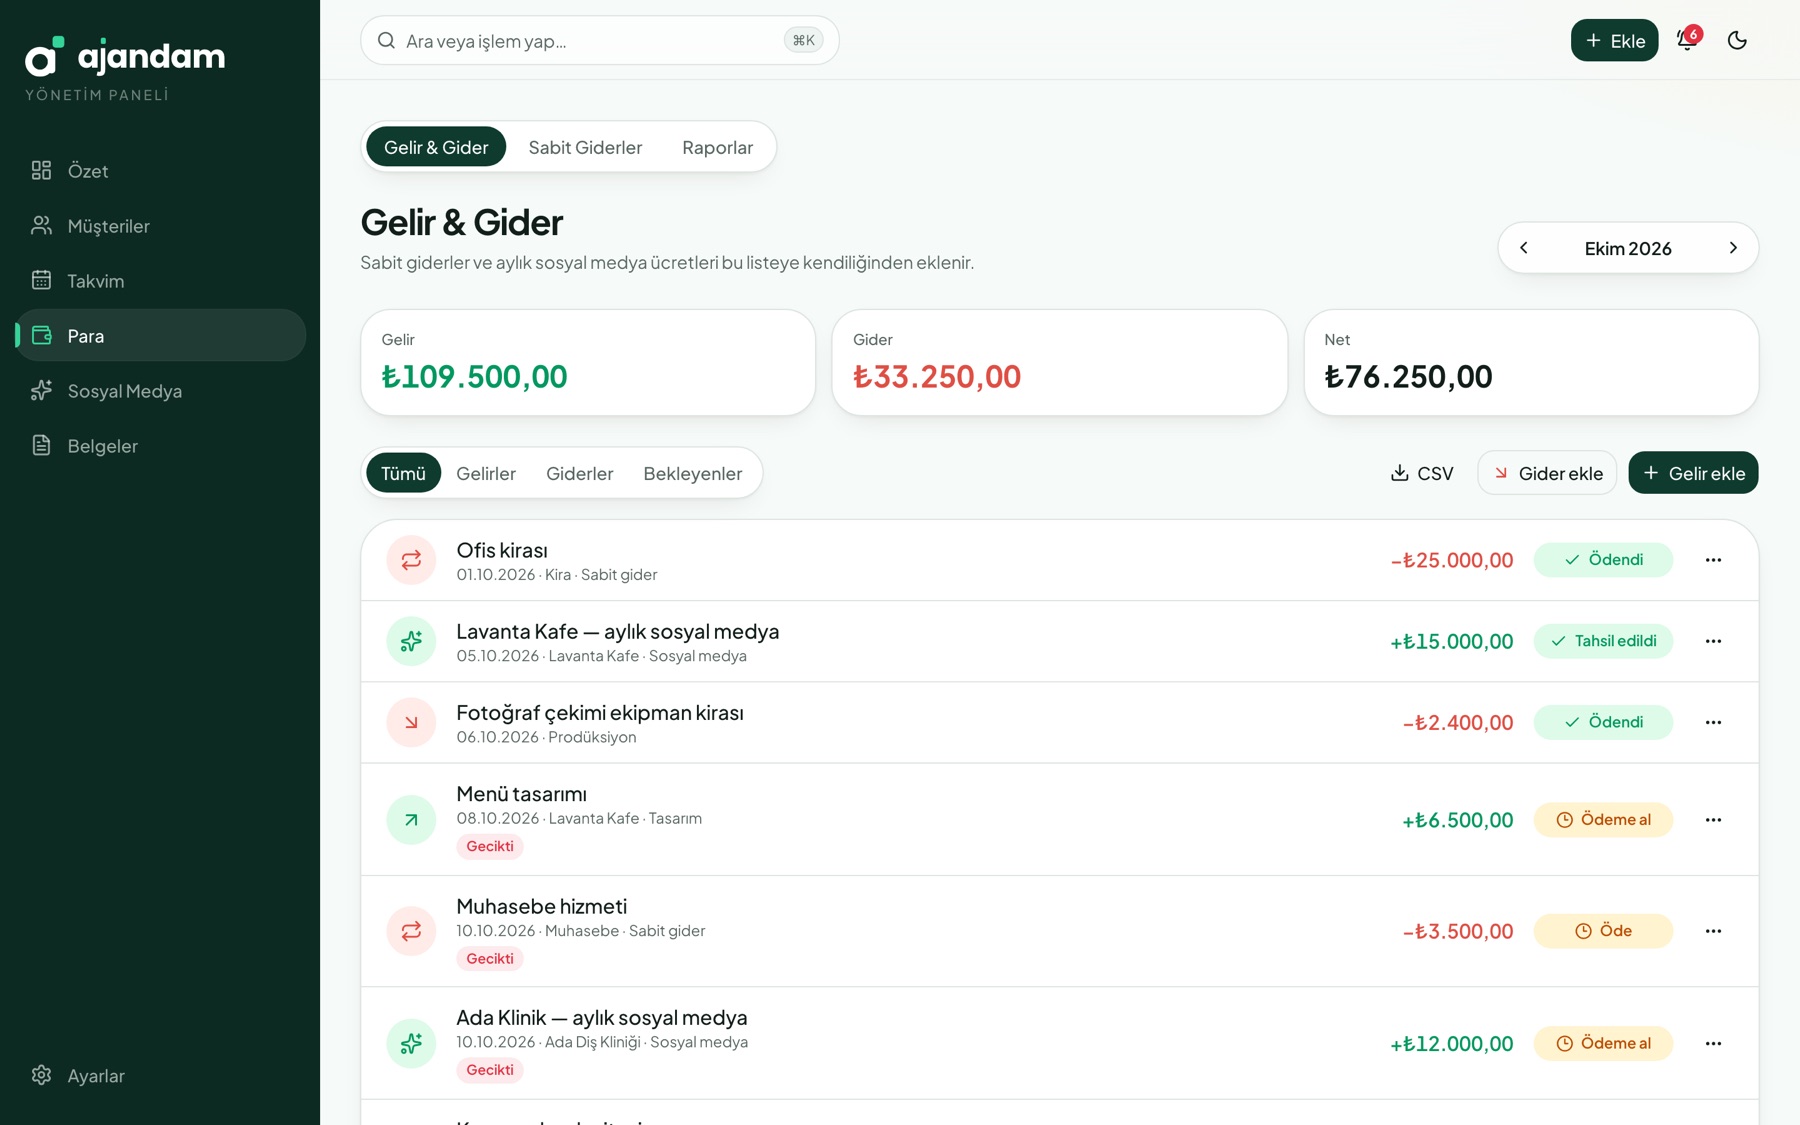Export transactions as CSV
Viewport: 1800px width, 1125px height.
click(1421, 473)
